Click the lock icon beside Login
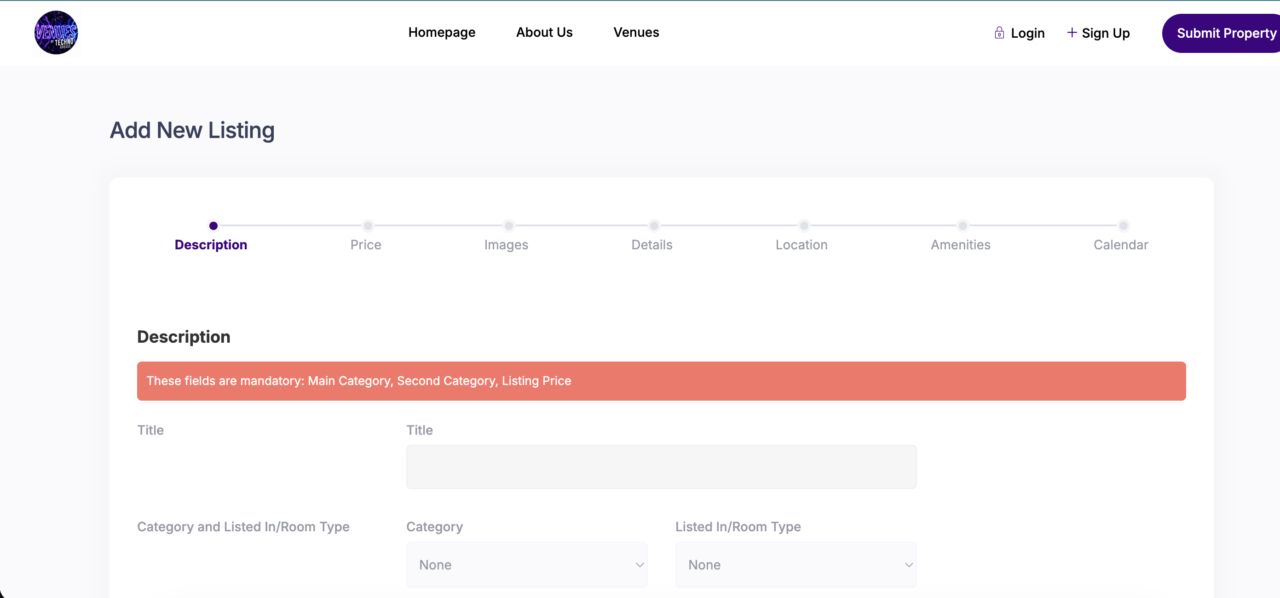 [x=999, y=33]
